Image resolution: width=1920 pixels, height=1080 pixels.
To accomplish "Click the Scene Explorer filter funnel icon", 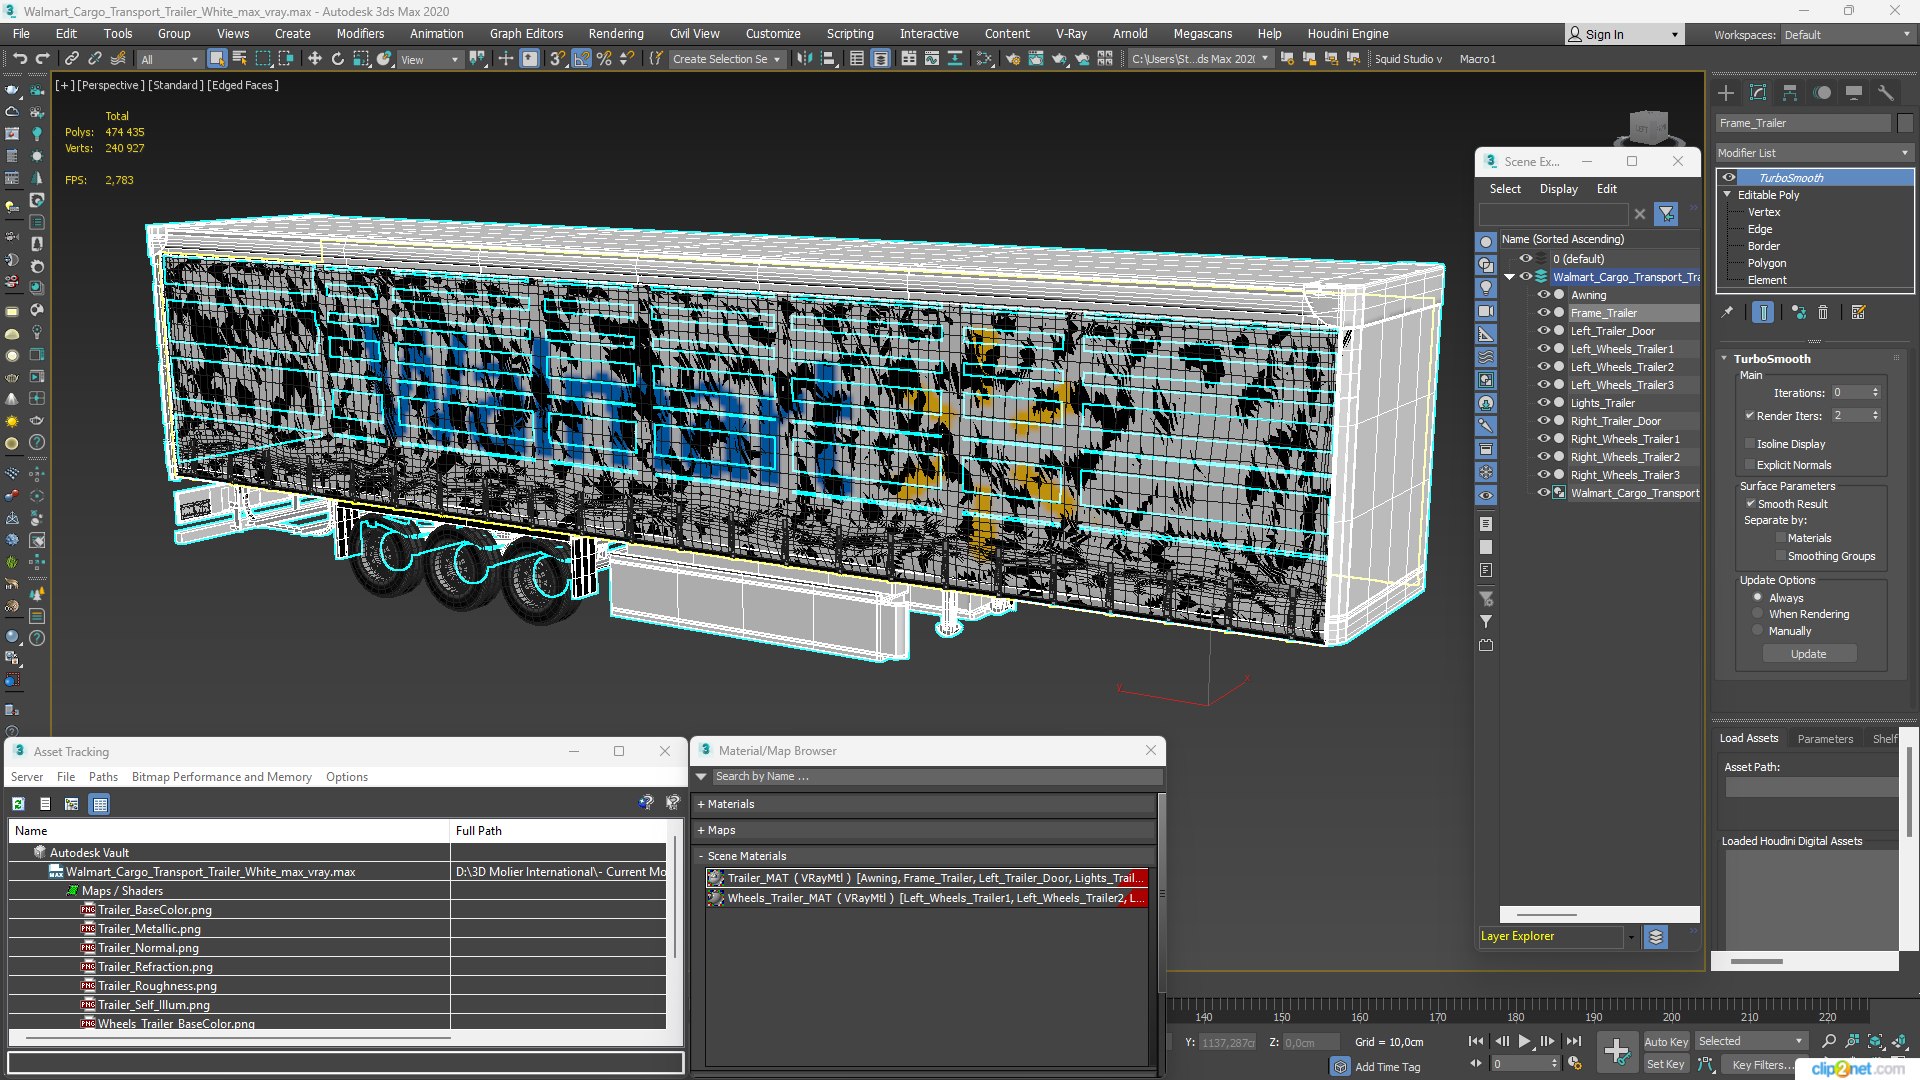I will click(x=1666, y=214).
